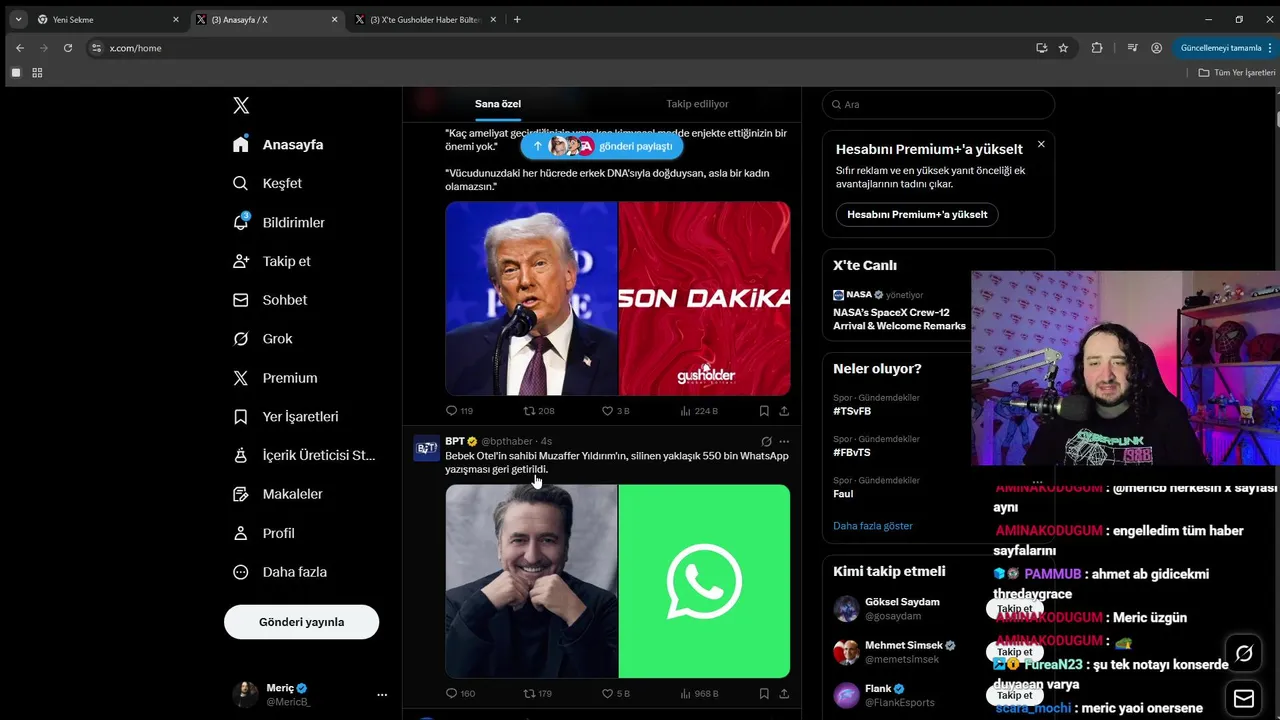Viewport: 1280px width, 720px height.
Task: Open Keşfet search page
Action: [267, 183]
